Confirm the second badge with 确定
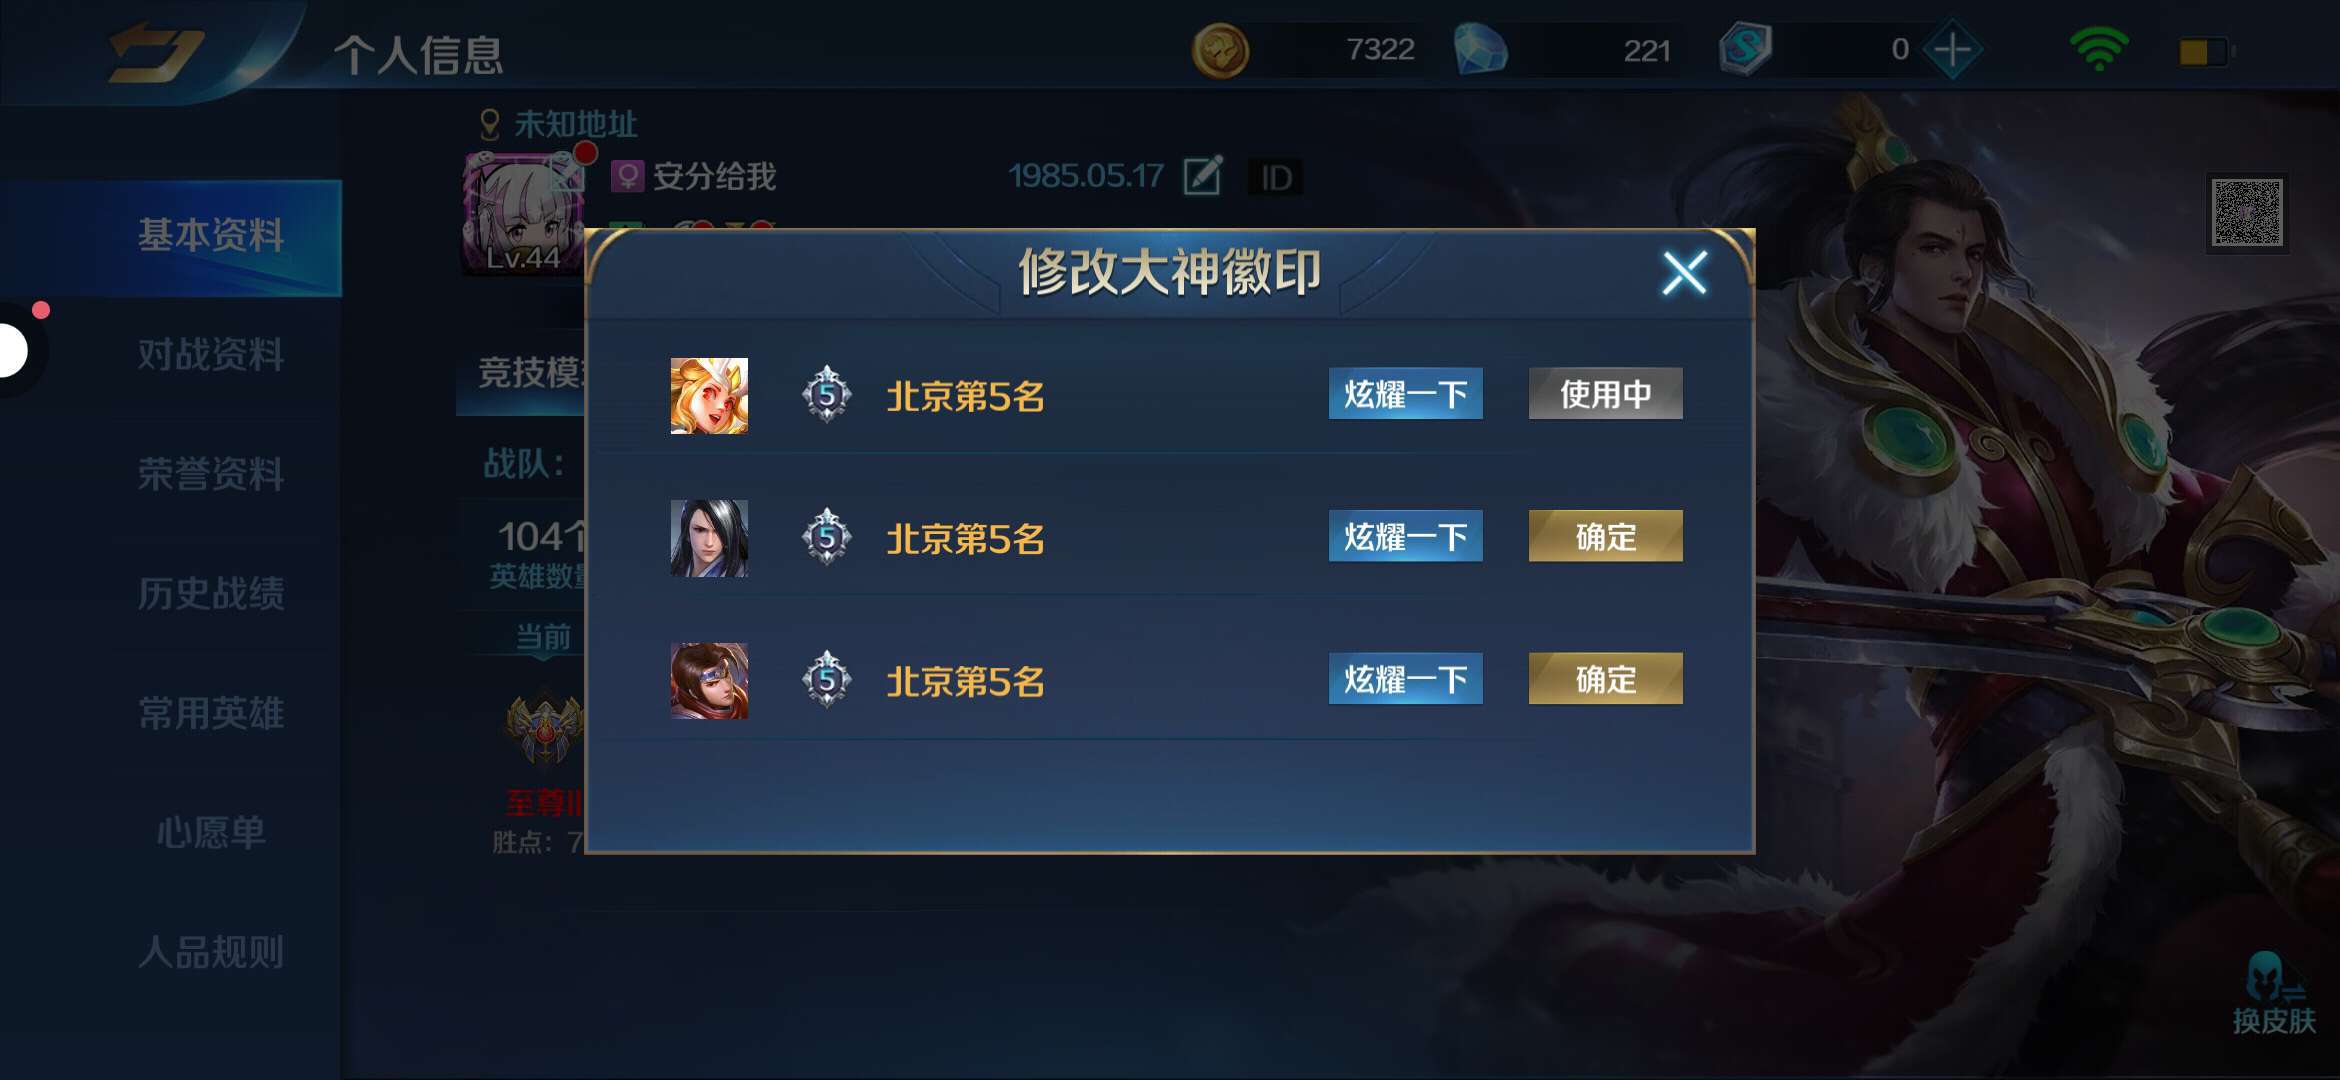The image size is (2340, 1080). [x=1605, y=537]
